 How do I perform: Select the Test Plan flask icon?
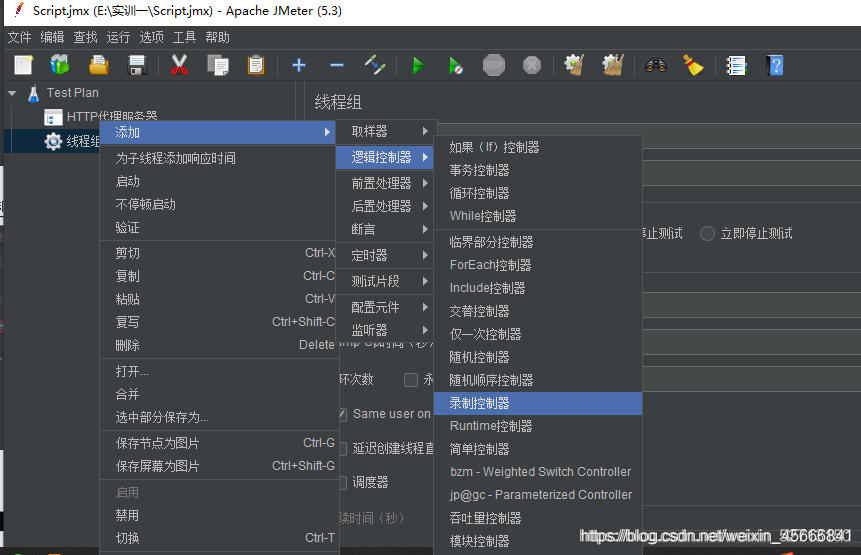33,93
